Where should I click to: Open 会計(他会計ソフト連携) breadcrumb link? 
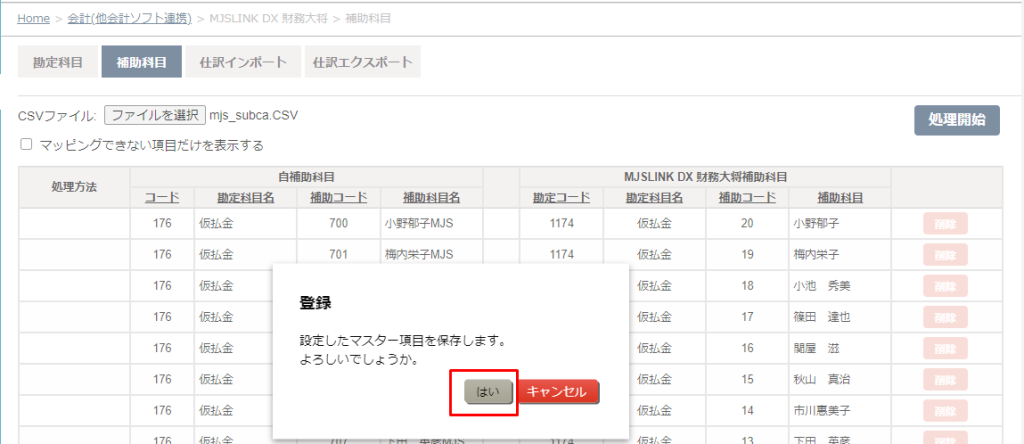pyautogui.click(x=129, y=18)
